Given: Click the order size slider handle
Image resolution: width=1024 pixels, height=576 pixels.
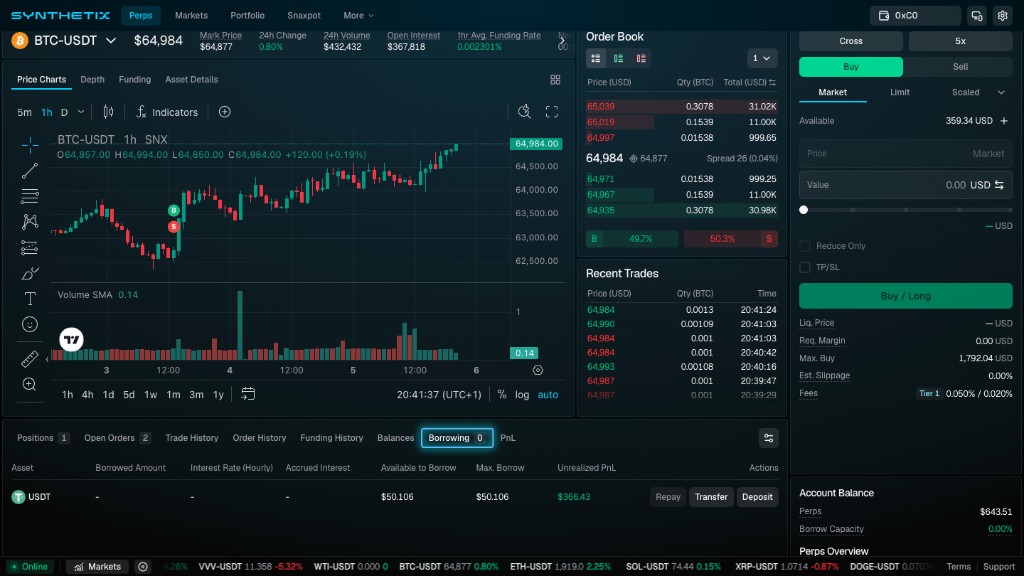Looking at the screenshot, I should (804, 210).
